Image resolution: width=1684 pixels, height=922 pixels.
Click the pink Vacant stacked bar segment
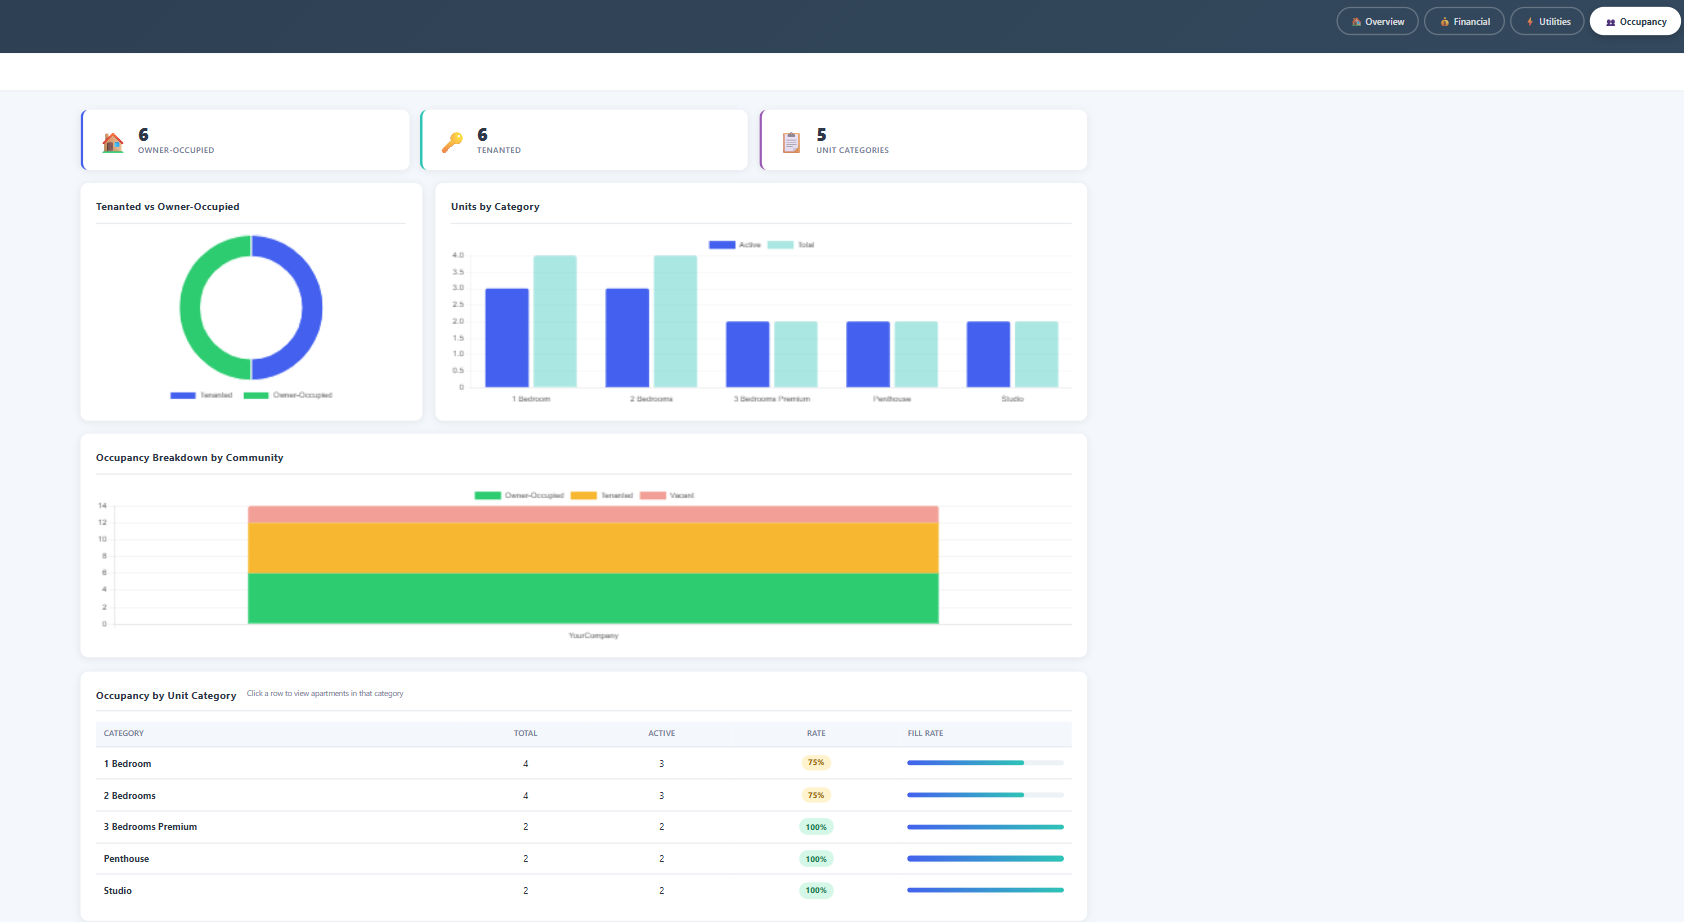593,514
